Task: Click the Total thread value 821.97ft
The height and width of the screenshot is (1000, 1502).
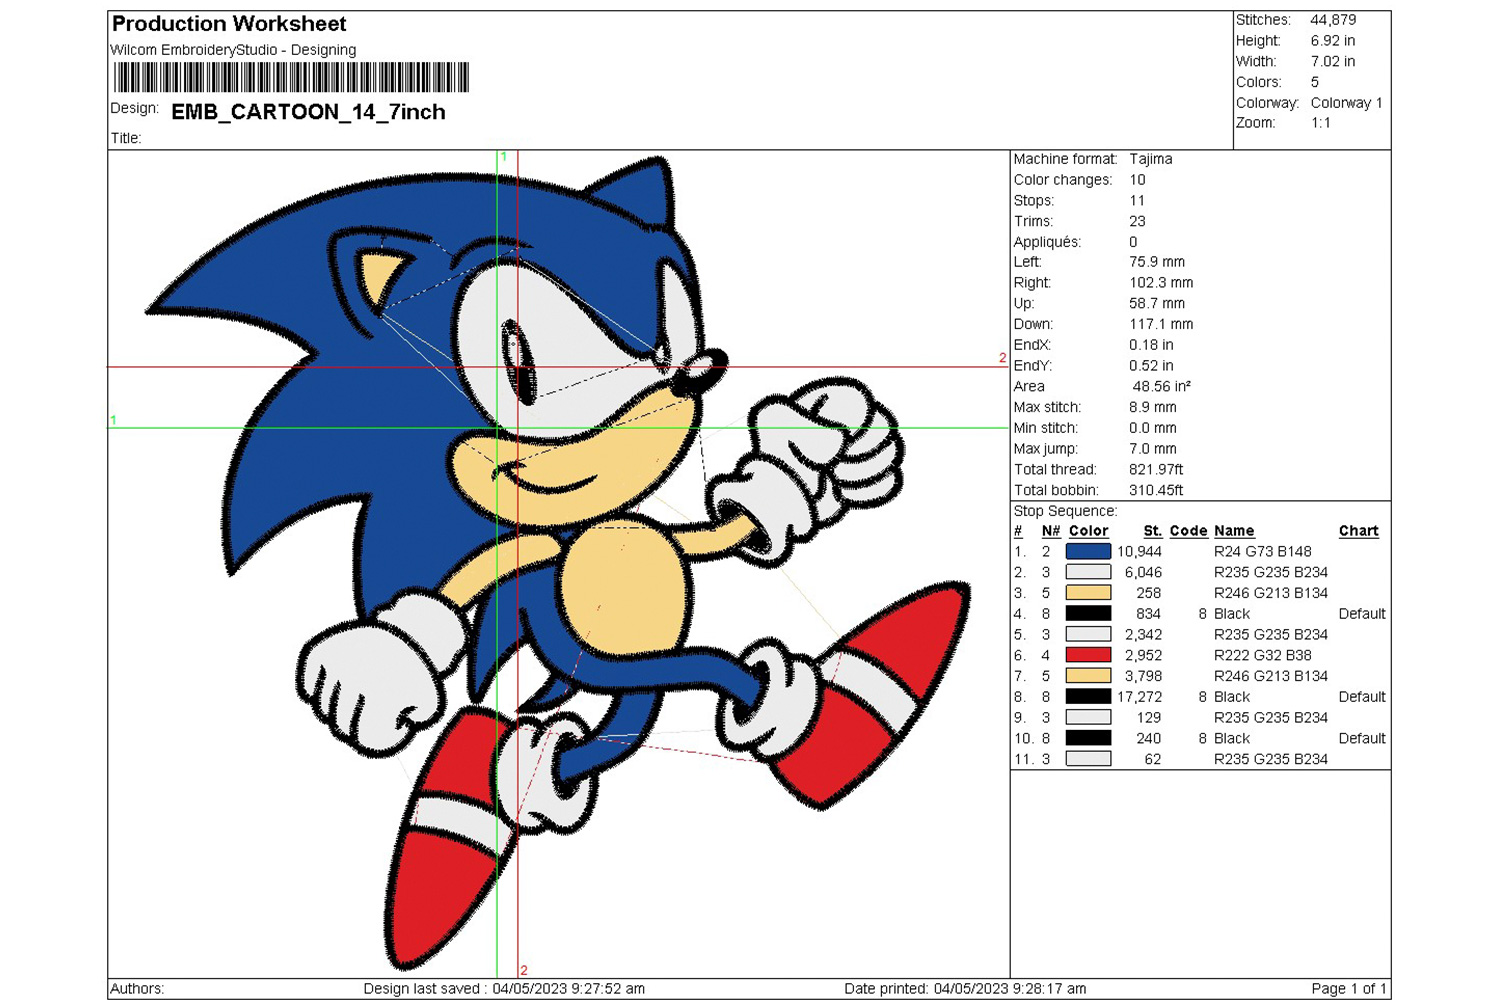Action: click(x=1156, y=469)
